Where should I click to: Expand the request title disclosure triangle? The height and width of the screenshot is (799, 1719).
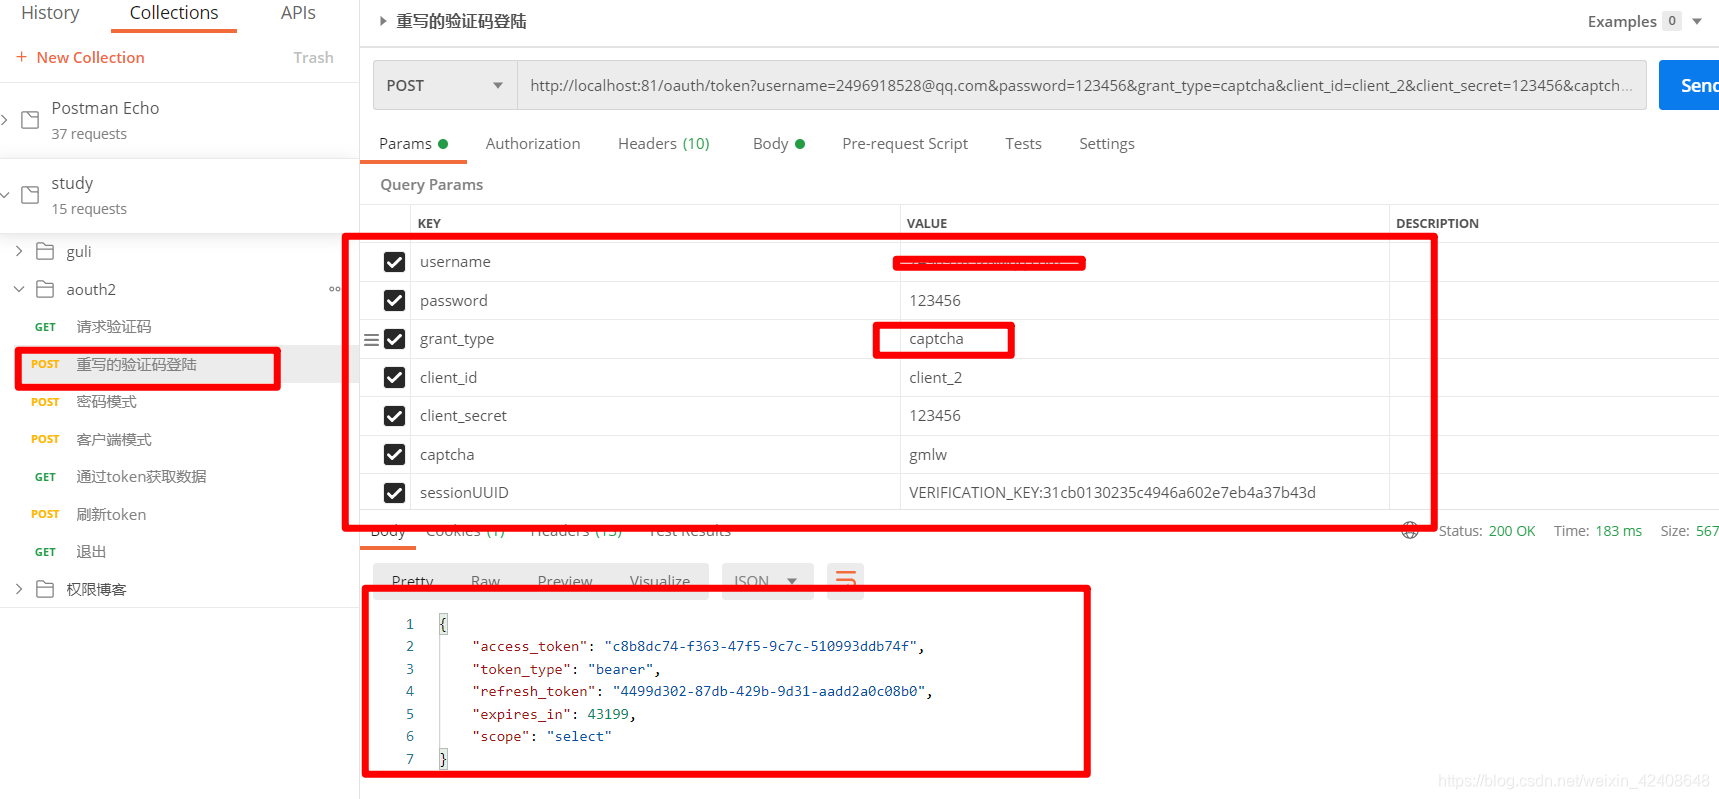[x=382, y=21]
